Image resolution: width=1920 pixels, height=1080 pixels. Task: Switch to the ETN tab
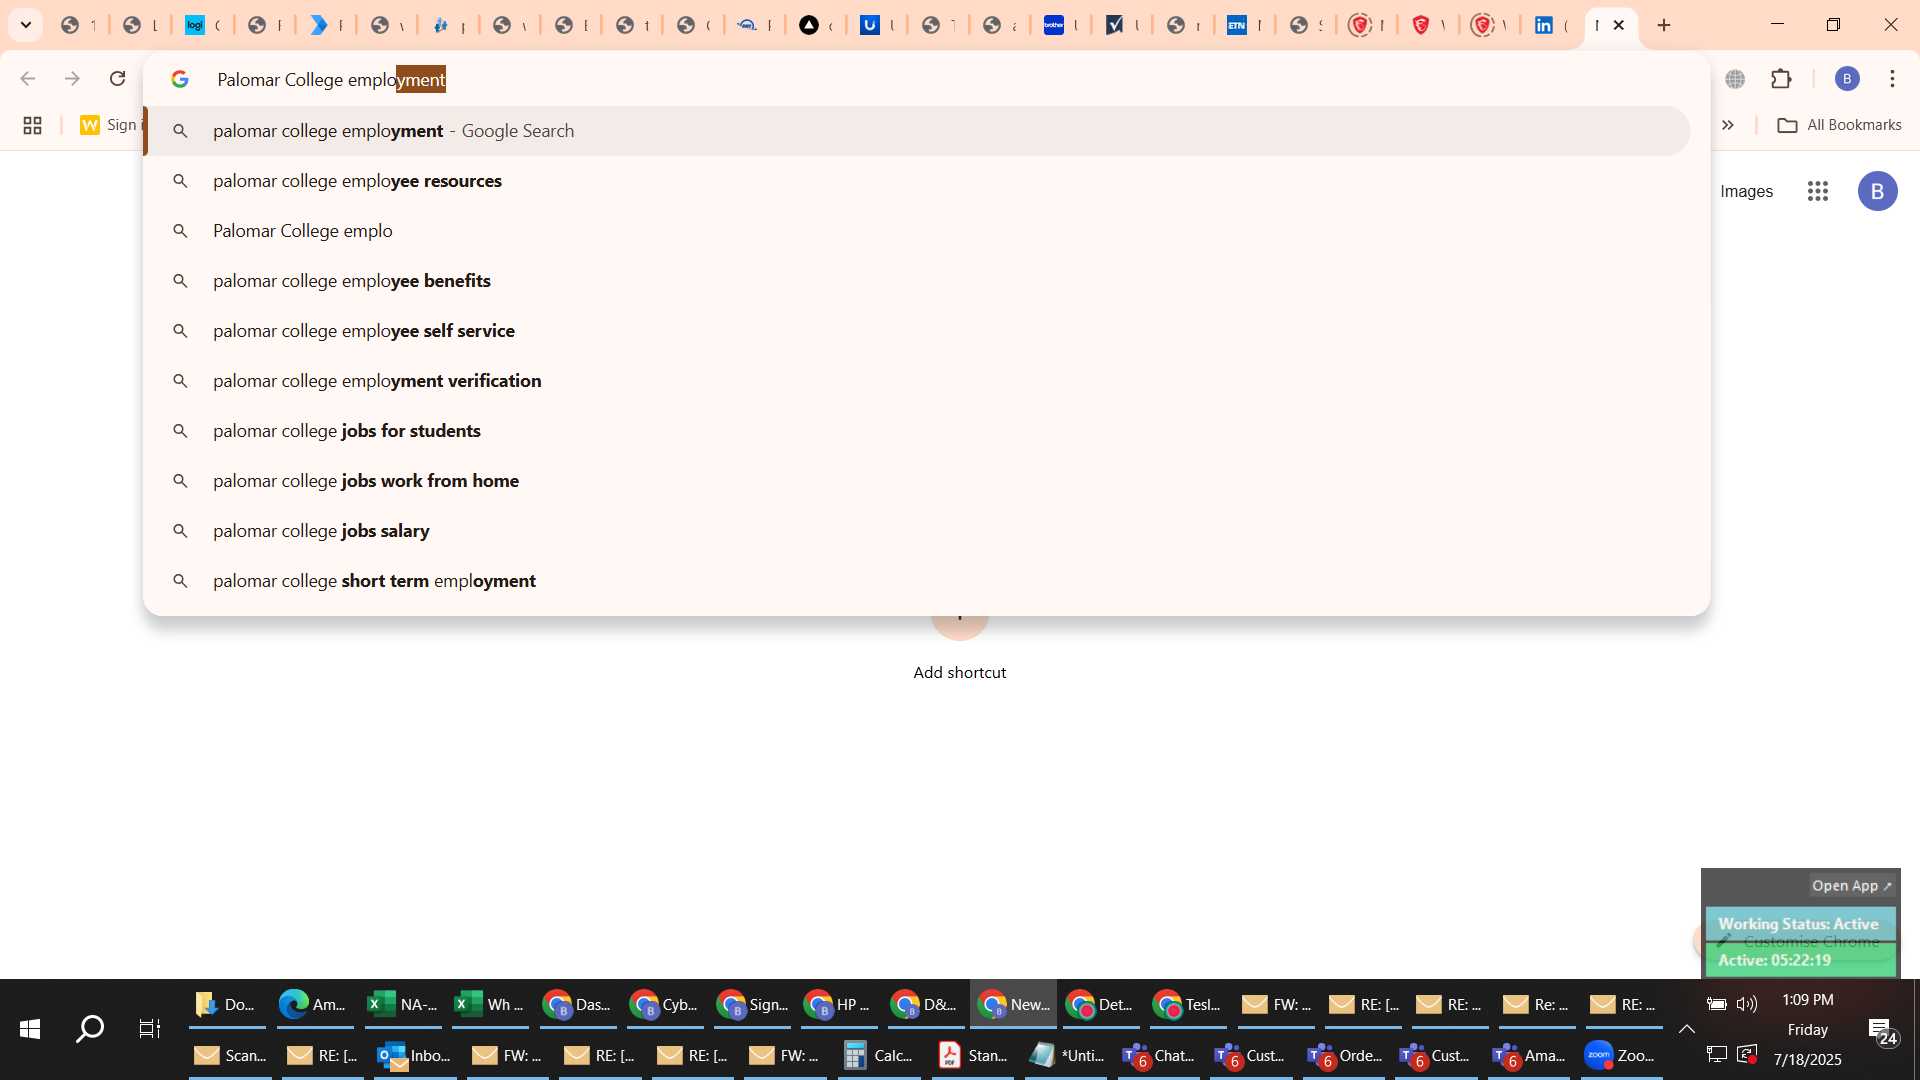coord(1243,25)
